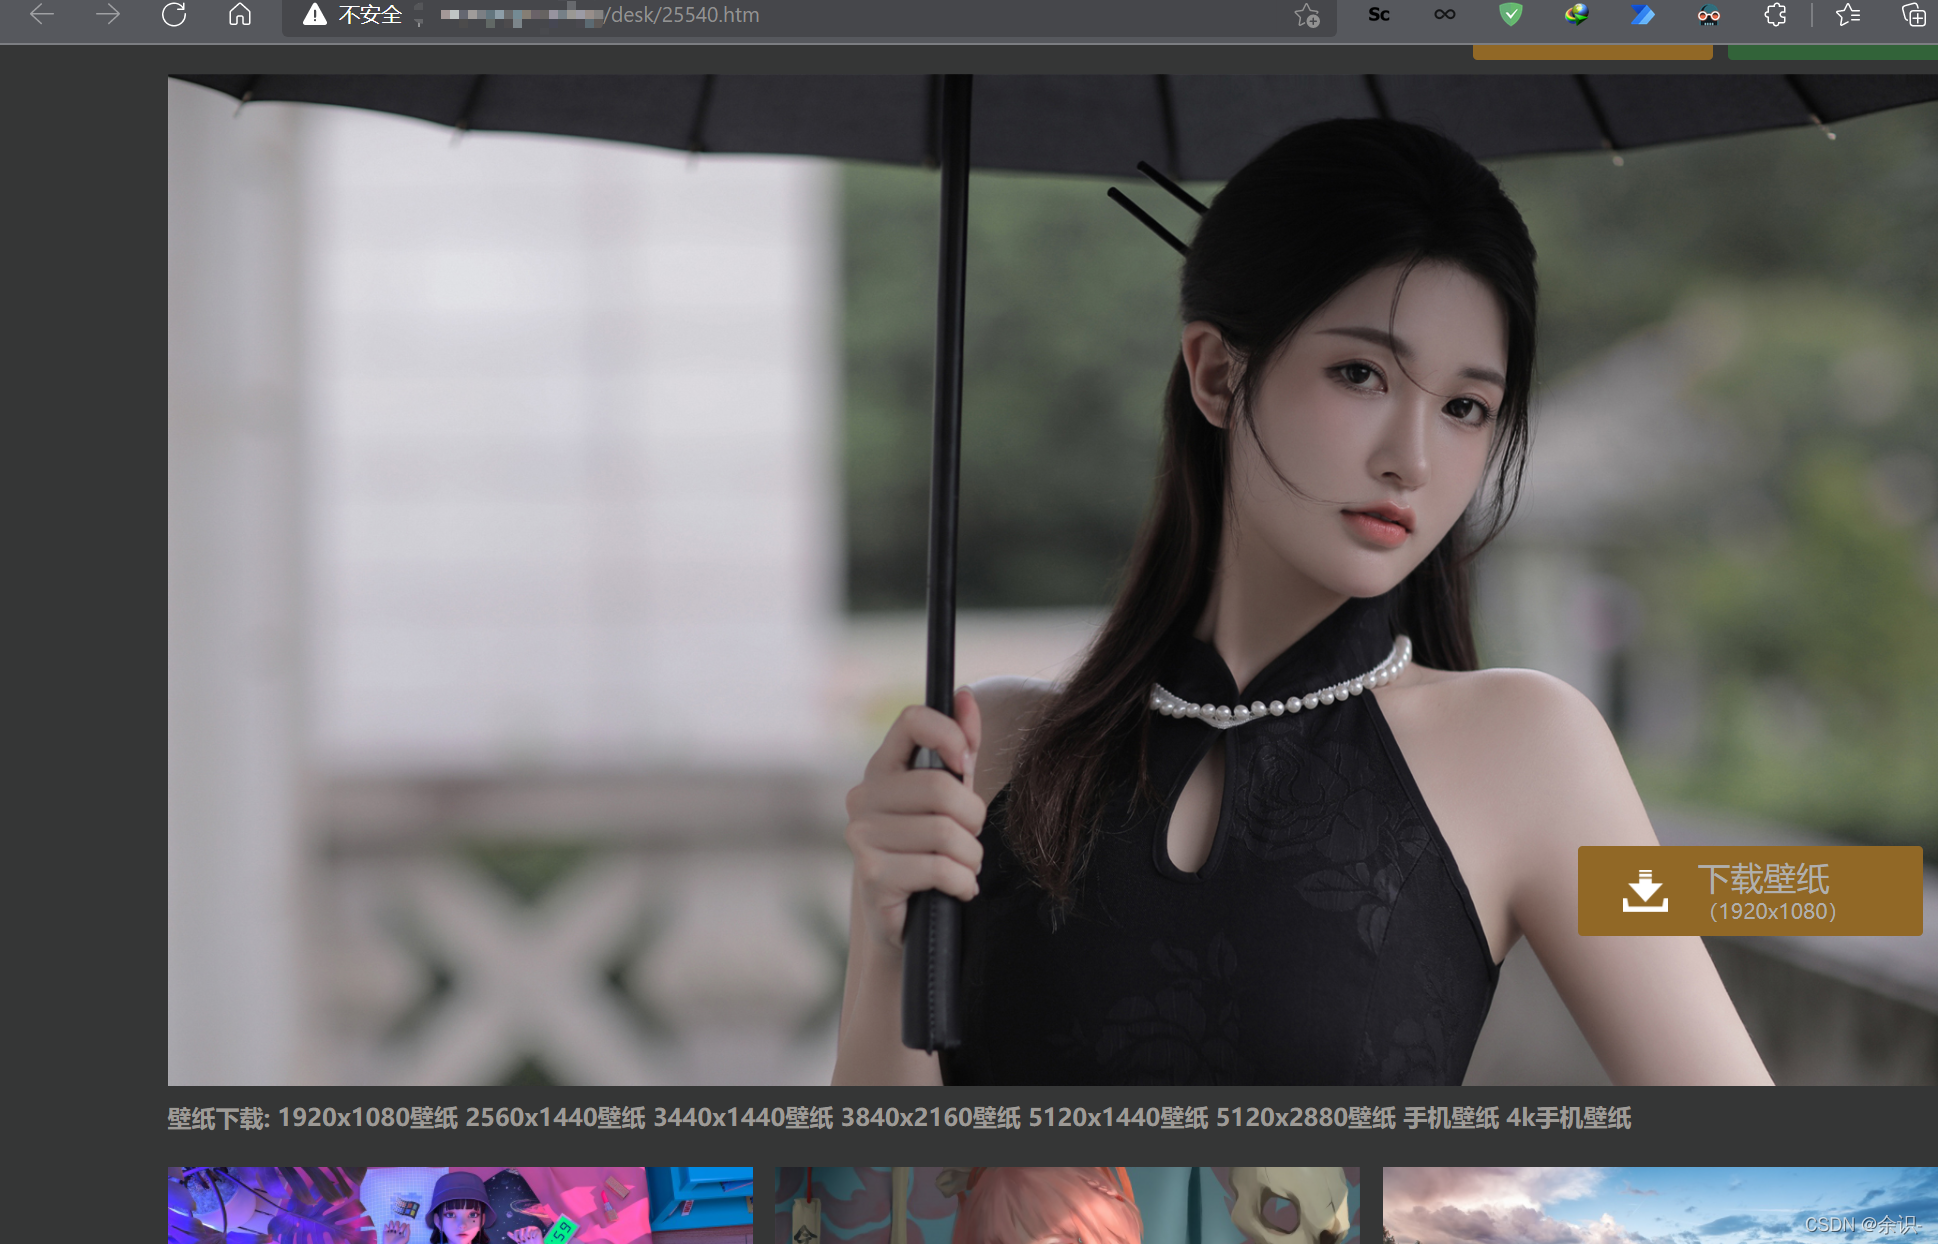
Task: Open the collections icon
Action: [x=1913, y=15]
